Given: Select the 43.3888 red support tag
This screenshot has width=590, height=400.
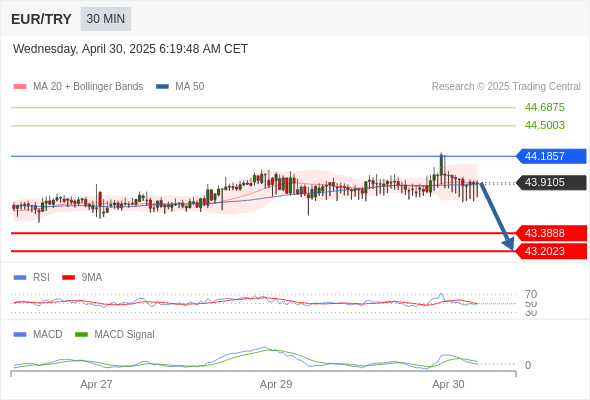Looking at the screenshot, I should (551, 233).
